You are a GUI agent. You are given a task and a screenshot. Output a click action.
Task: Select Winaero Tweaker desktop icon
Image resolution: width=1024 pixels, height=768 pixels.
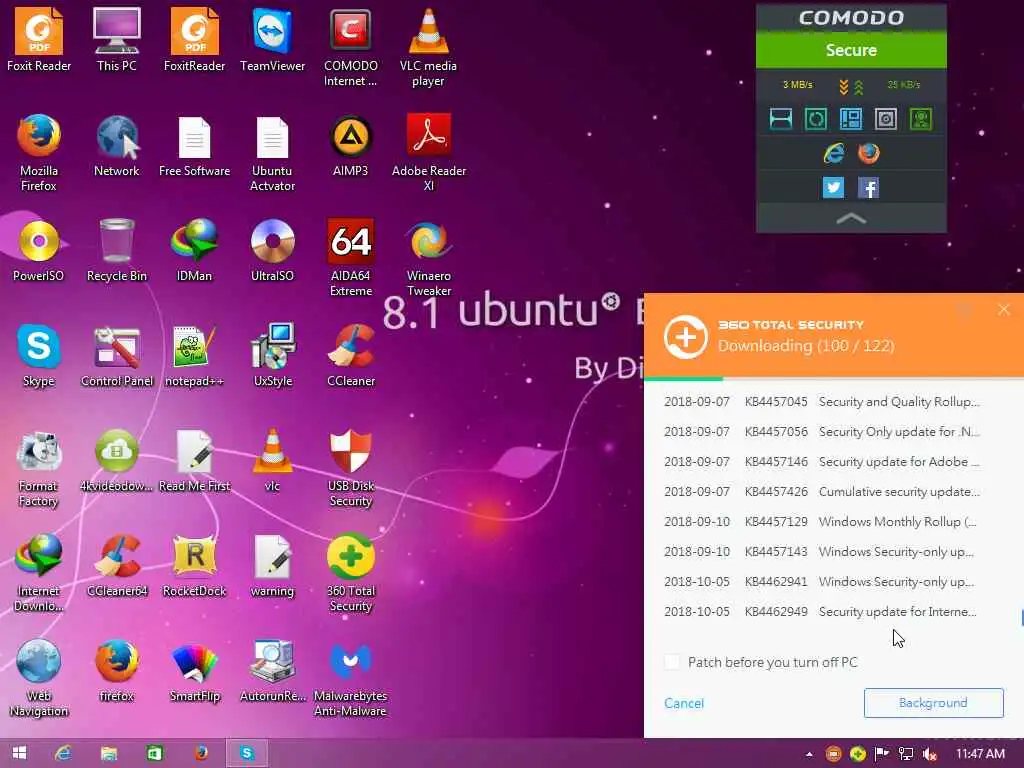(428, 257)
